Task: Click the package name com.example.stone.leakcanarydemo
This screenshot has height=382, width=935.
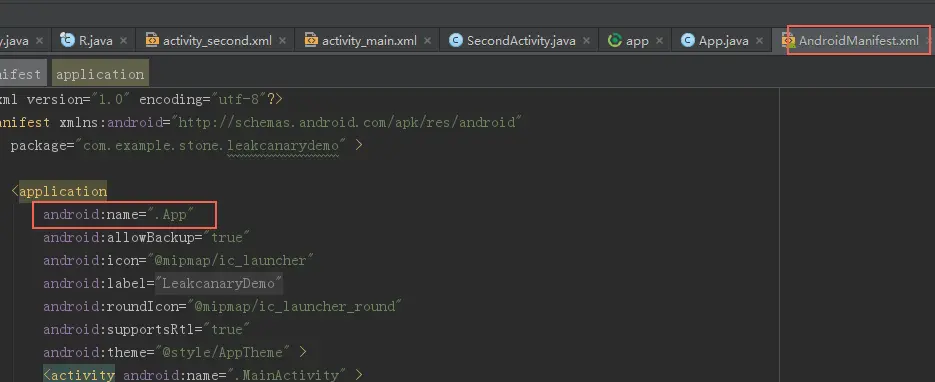Action: click(210, 145)
